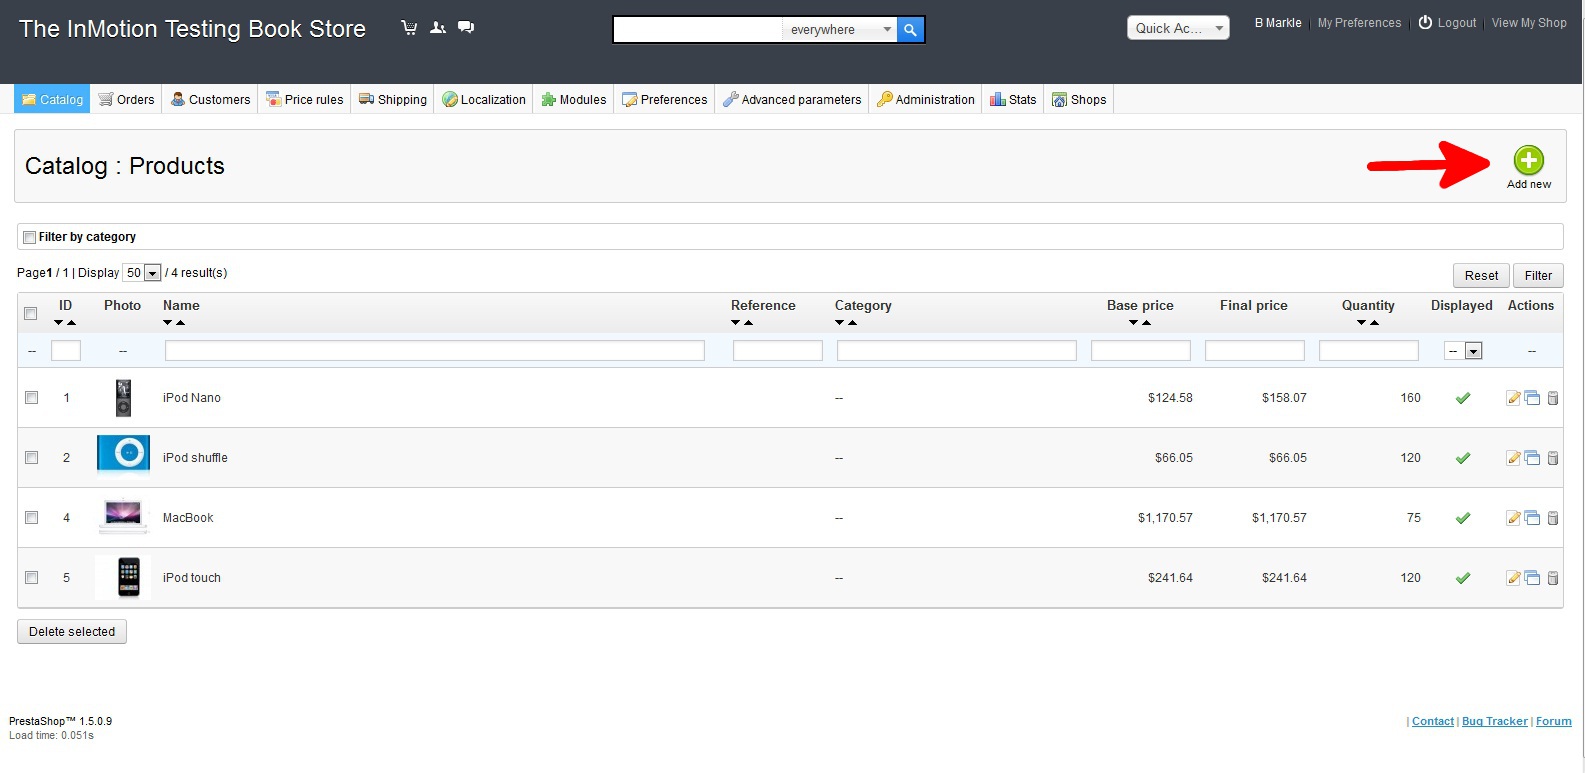Toggle displayed status for iPod shuffle

tap(1463, 458)
